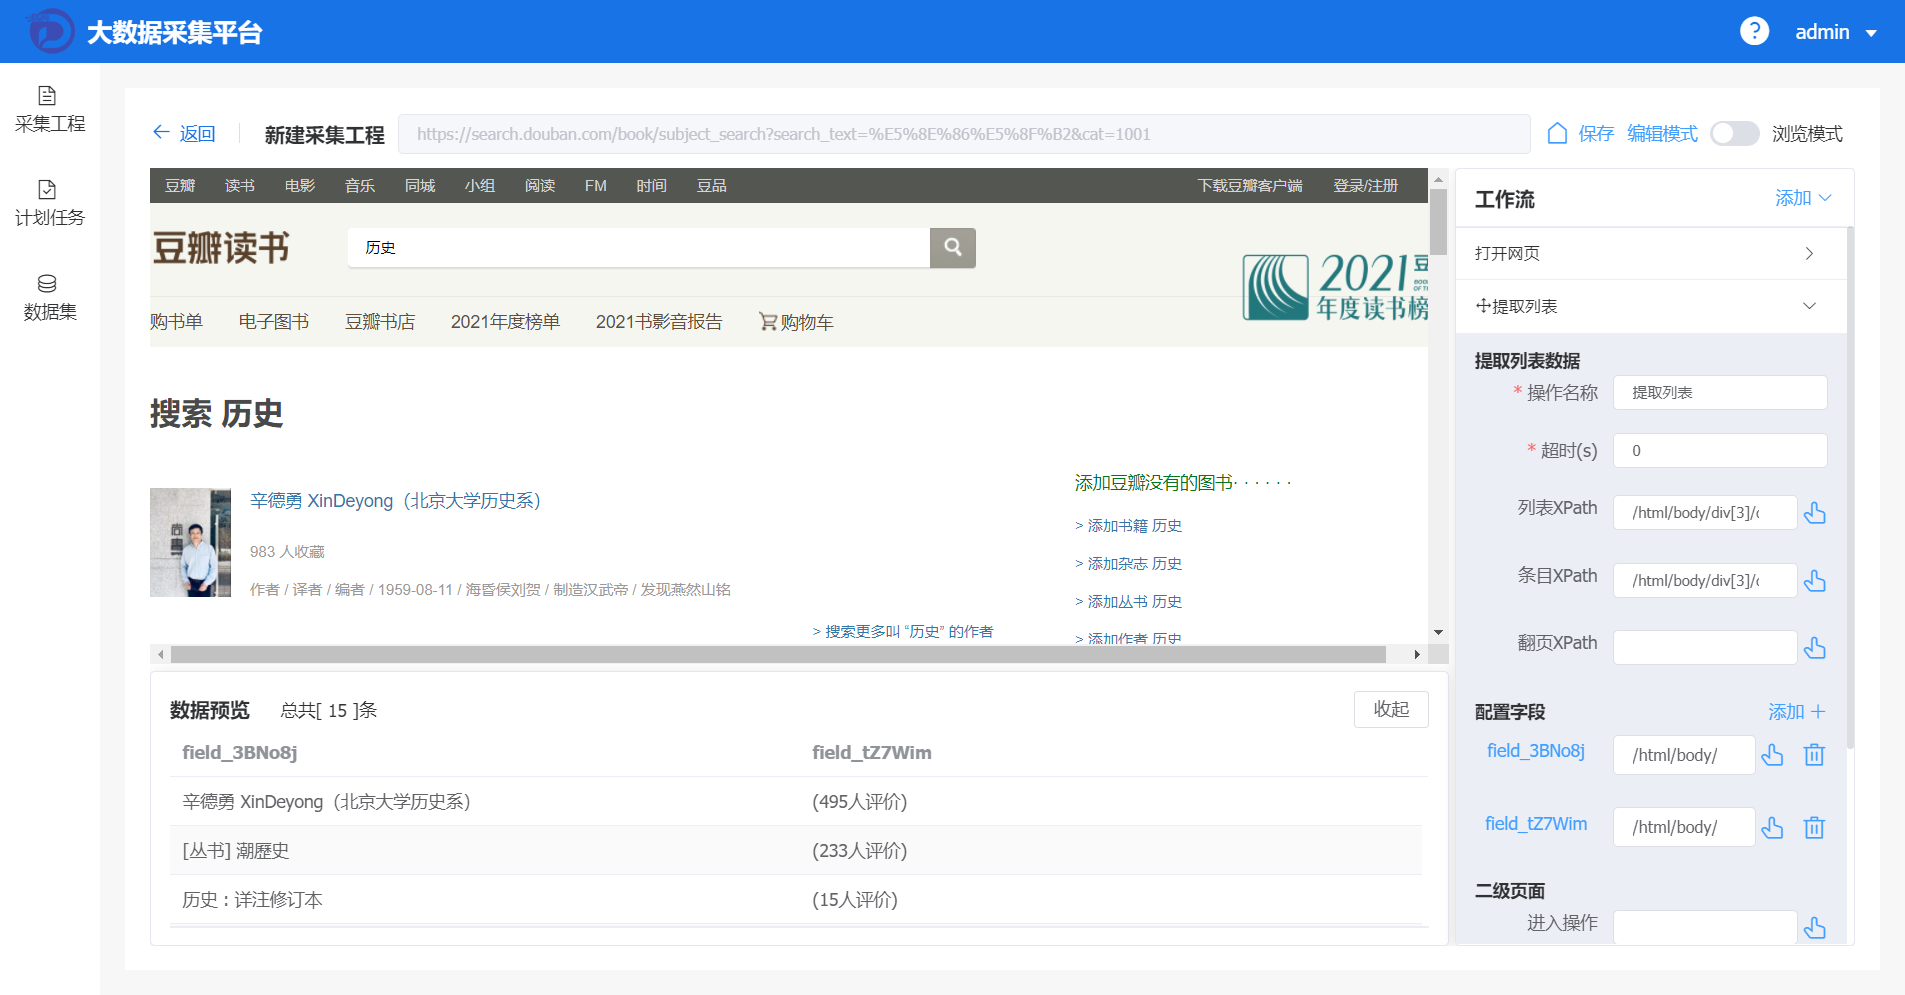Pick element for 列表XPath pointer icon
Screen dimensions: 1905x995
coord(1815,513)
